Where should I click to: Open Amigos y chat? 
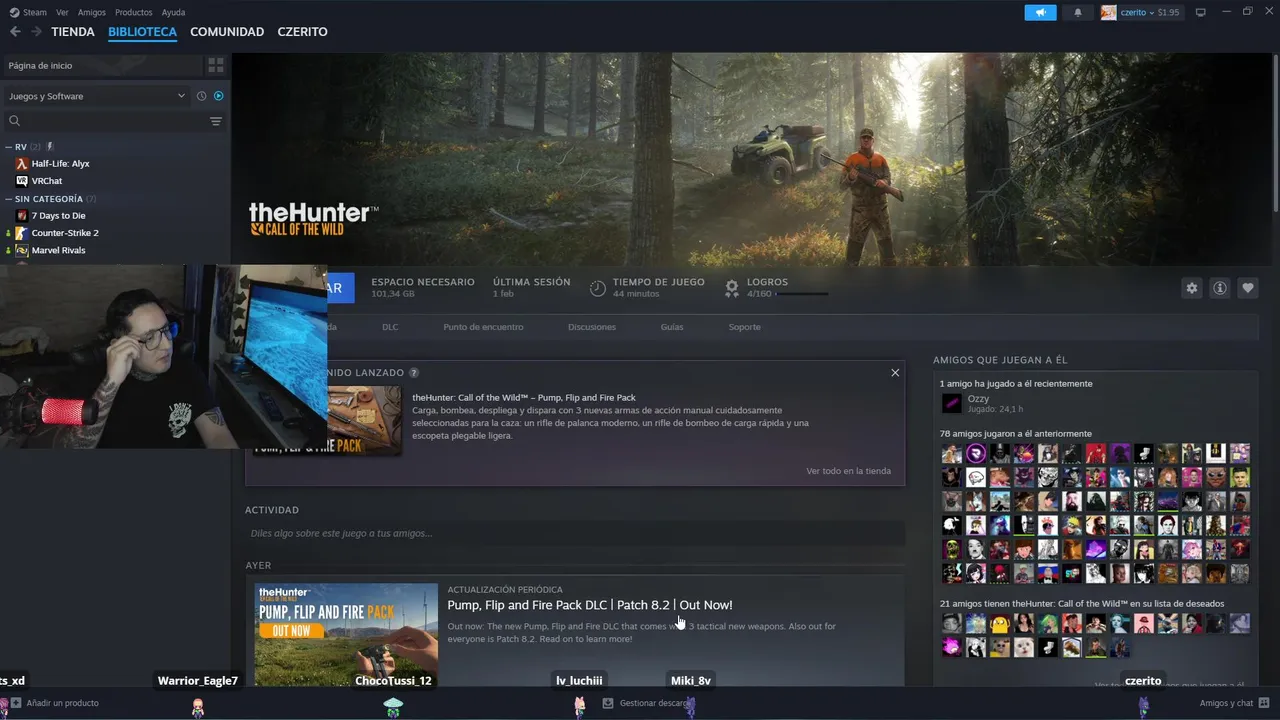pos(1226,703)
